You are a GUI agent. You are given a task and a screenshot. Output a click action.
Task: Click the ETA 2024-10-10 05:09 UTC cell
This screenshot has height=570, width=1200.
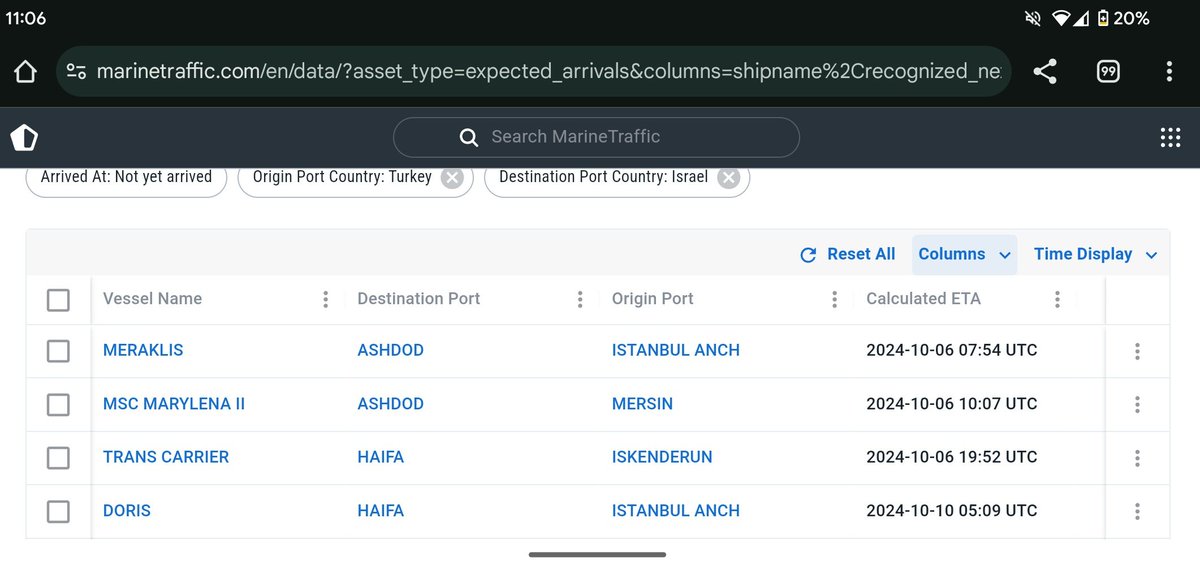pos(952,511)
